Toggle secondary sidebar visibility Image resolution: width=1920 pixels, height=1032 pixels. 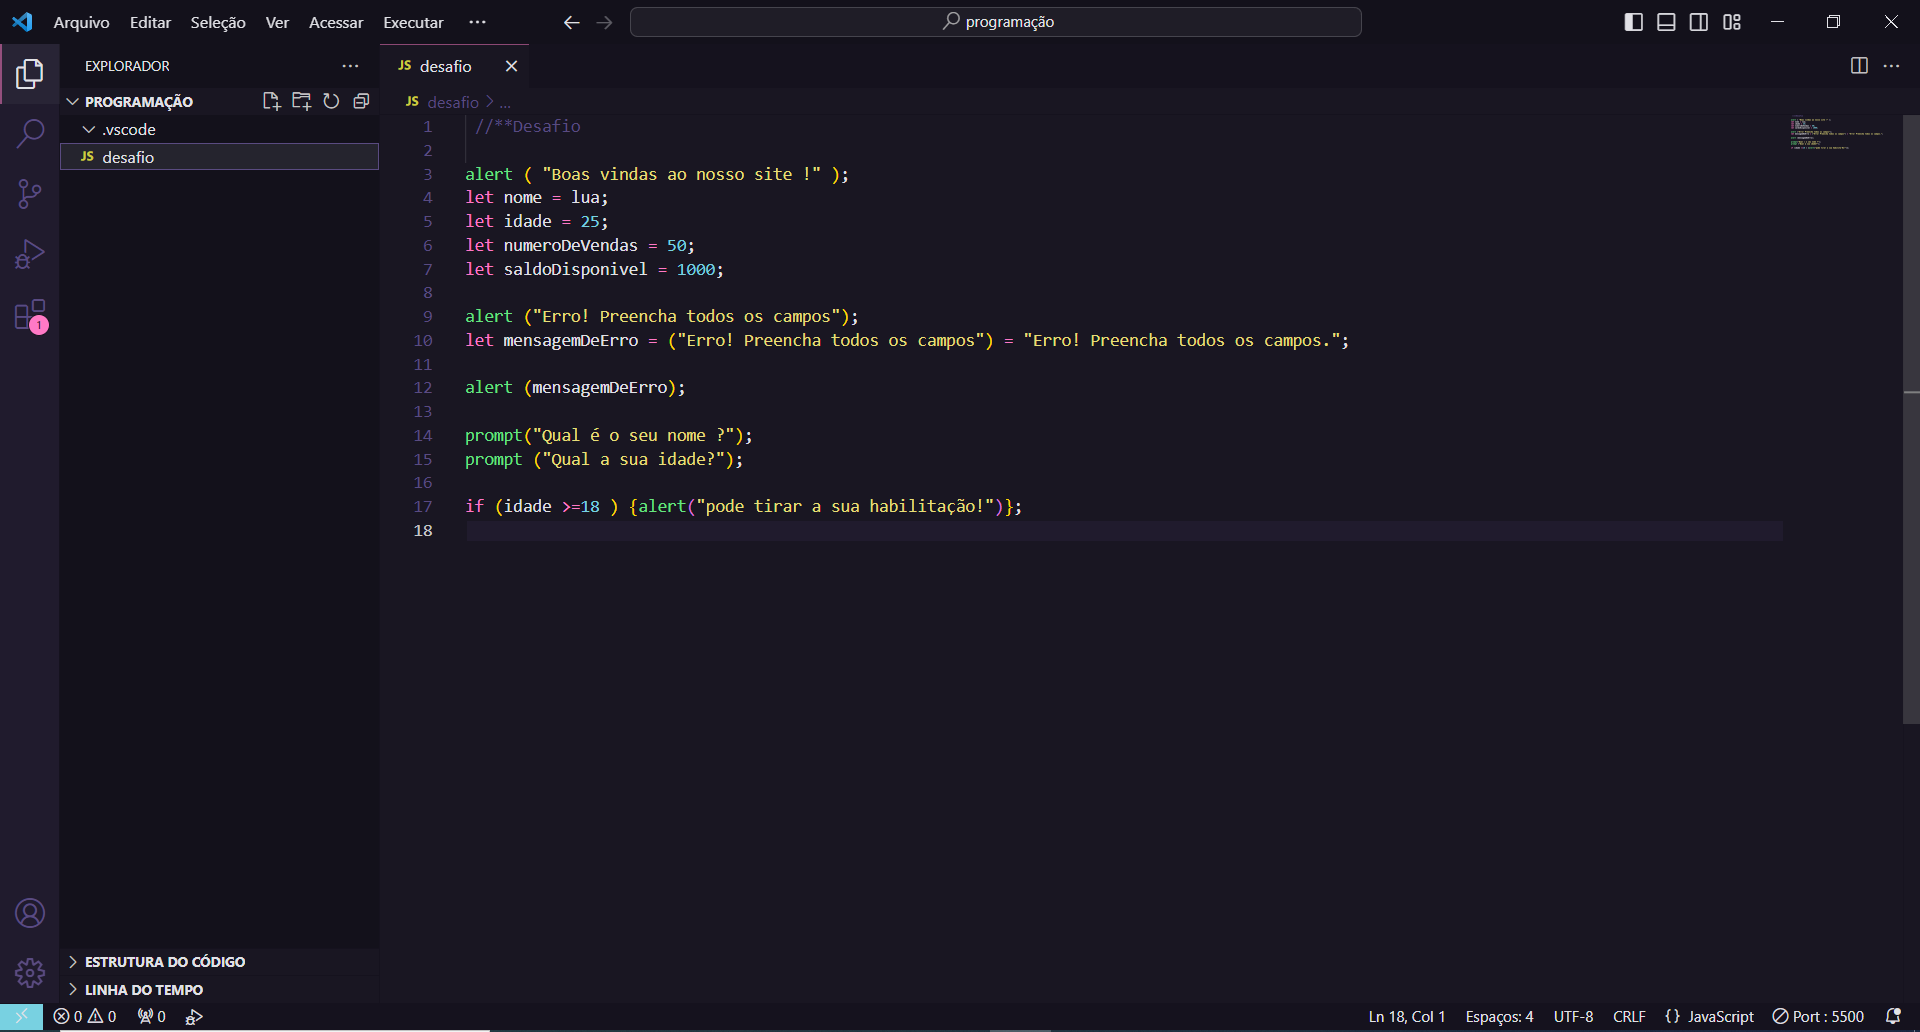tap(1699, 22)
